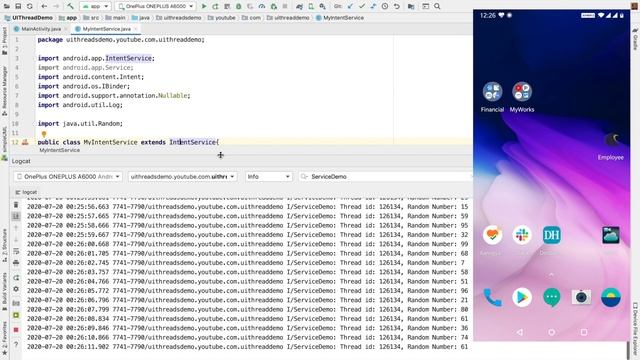The width and height of the screenshot is (640, 360).
Task: Launch Play Store on phone dock
Action: pyautogui.click(x=522, y=298)
